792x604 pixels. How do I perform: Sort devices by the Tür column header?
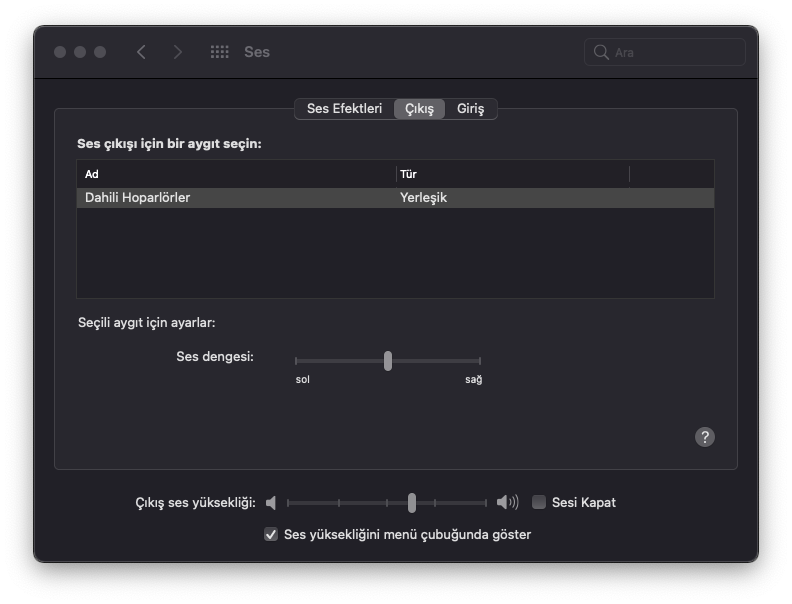click(x=512, y=174)
